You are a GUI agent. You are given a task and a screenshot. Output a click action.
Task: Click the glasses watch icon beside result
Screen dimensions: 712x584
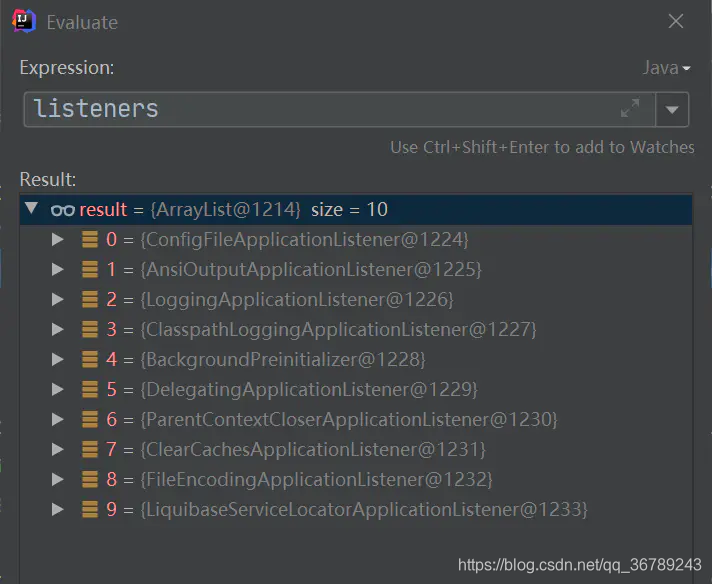coord(63,210)
